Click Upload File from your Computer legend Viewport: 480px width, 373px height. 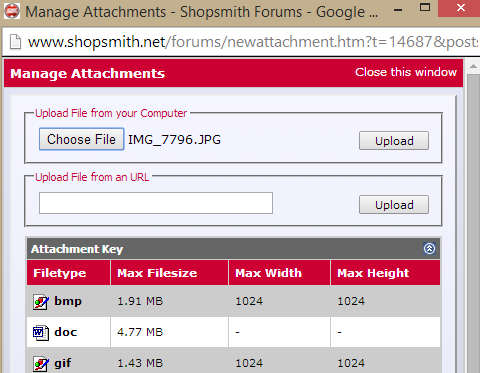(x=111, y=113)
